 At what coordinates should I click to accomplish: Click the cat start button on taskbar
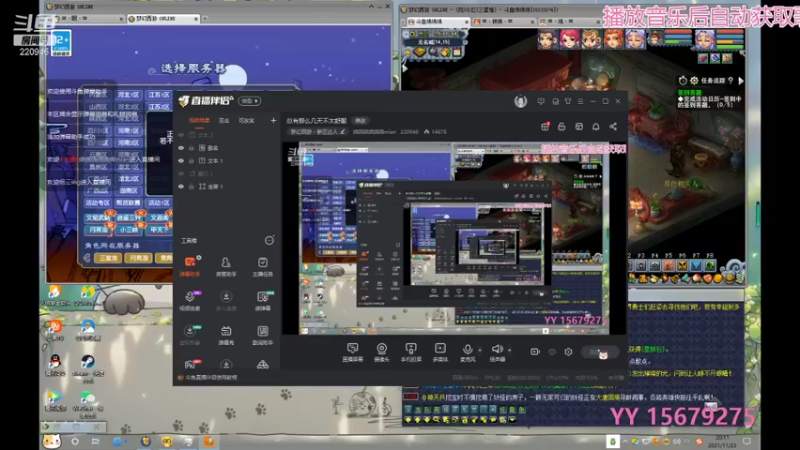click(x=52, y=441)
